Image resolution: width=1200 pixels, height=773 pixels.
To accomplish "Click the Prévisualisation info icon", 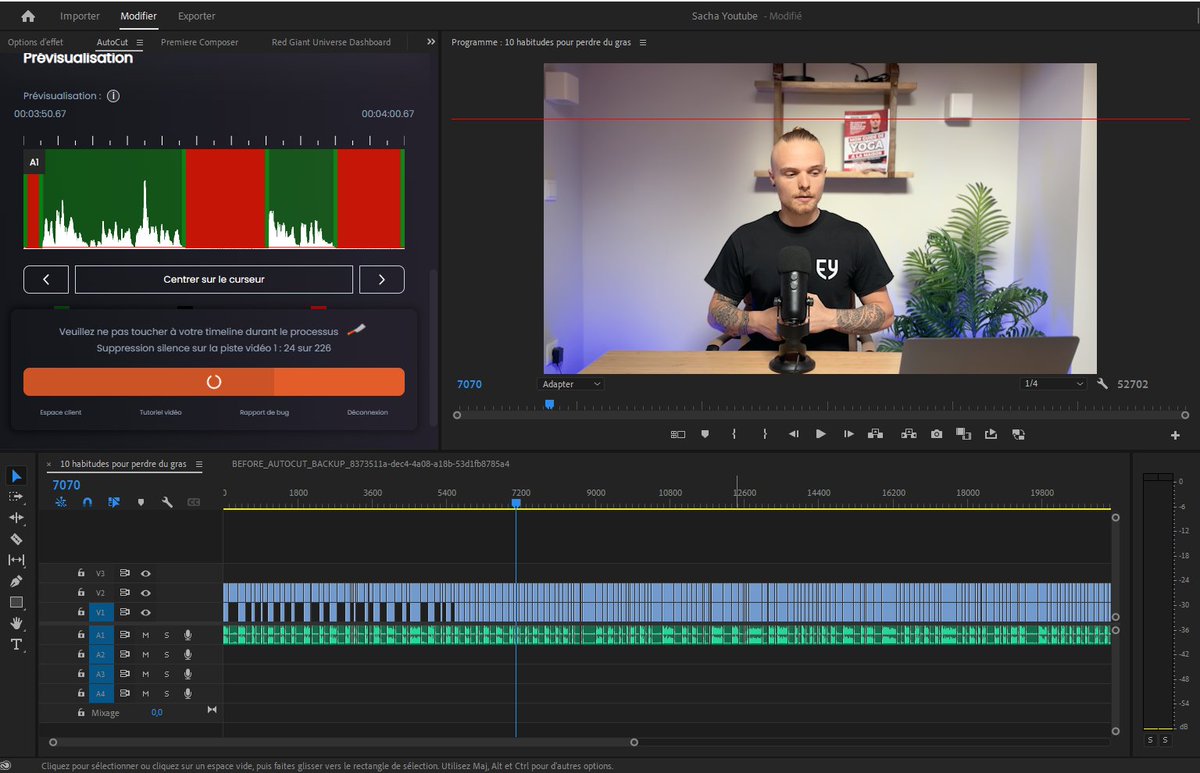I will point(113,96).
